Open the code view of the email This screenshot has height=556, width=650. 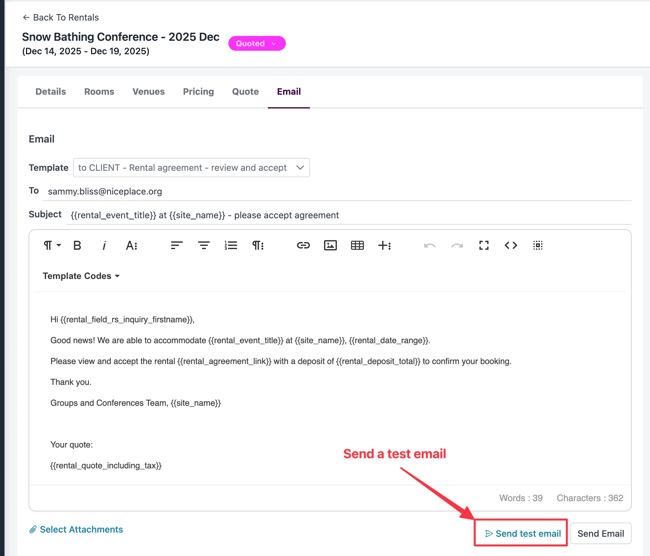click(x=511, y=245)
